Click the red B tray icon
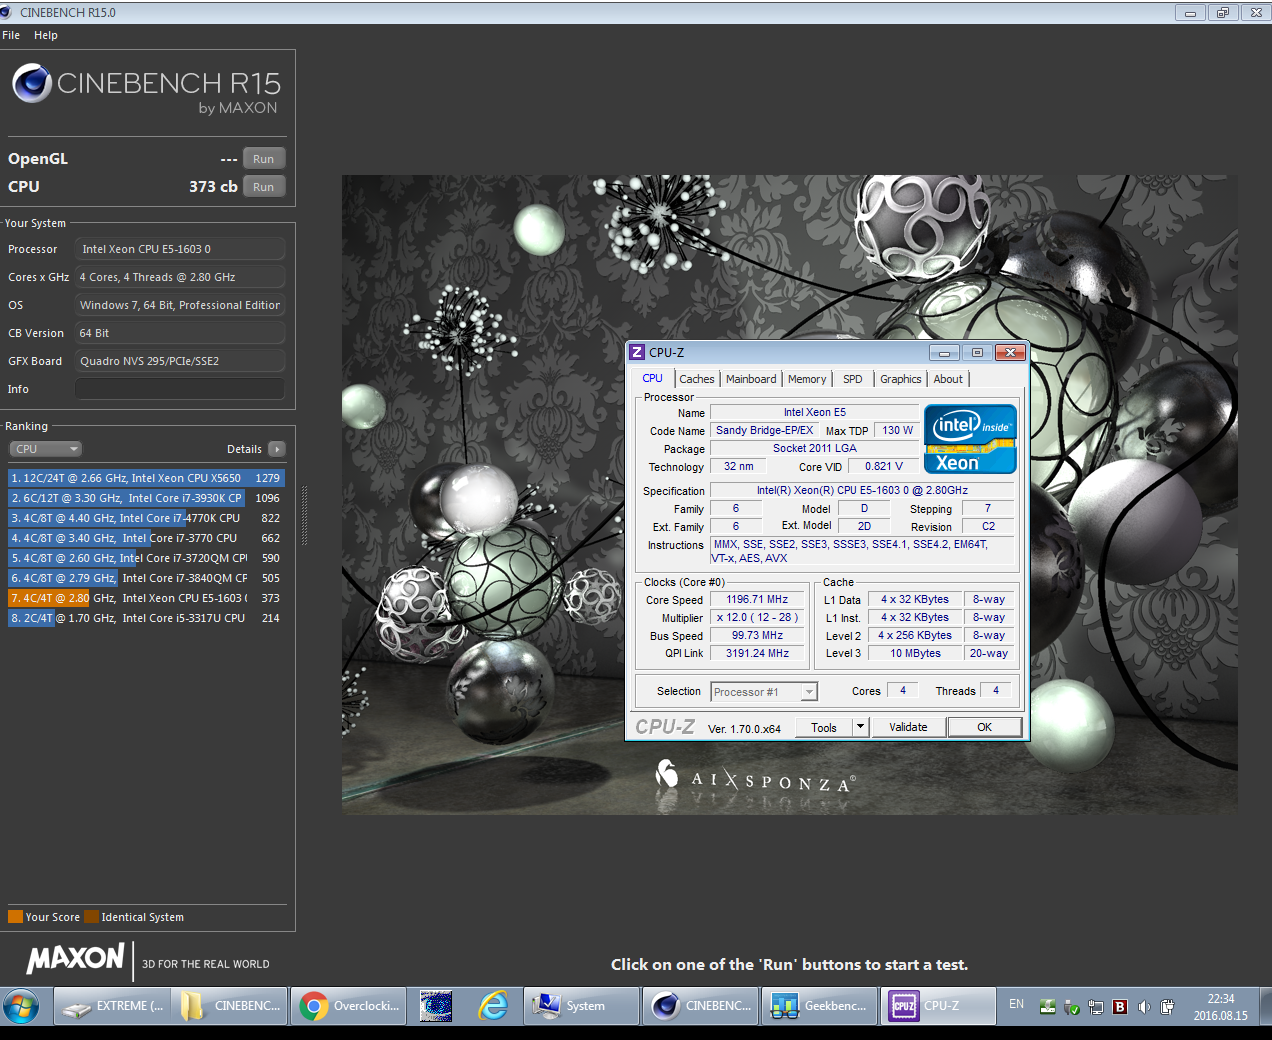Screen dimensions: 1272x1040 [x=1120, y=1007]
